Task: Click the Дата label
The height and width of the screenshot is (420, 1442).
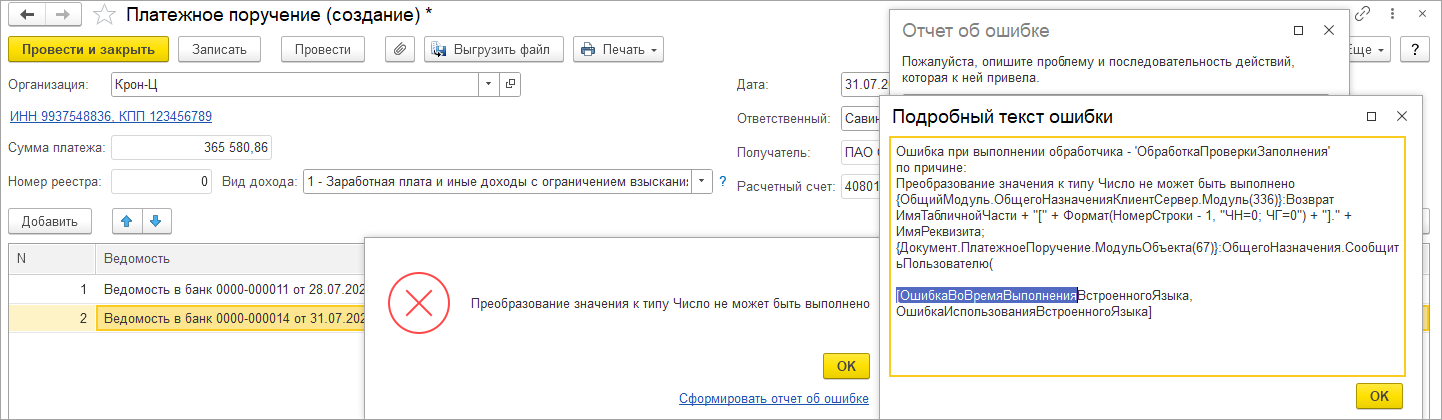Action: coord(752,85)
